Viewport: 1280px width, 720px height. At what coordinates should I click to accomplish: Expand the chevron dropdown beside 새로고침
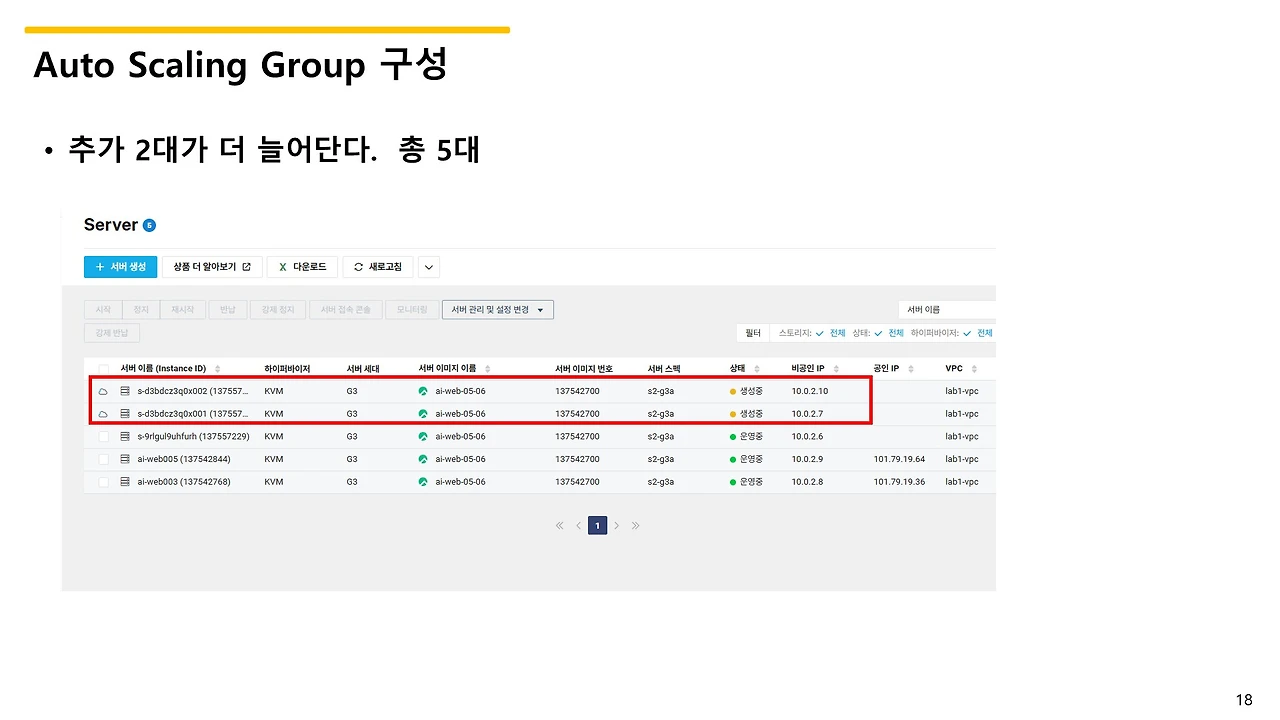428,267
